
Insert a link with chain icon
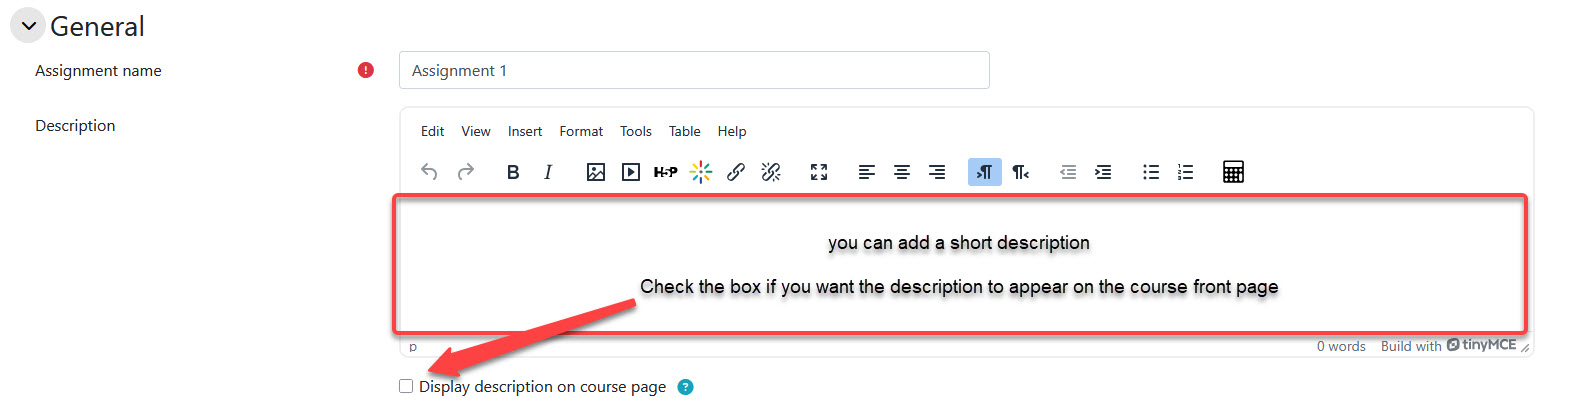click(x=736, y=172)
